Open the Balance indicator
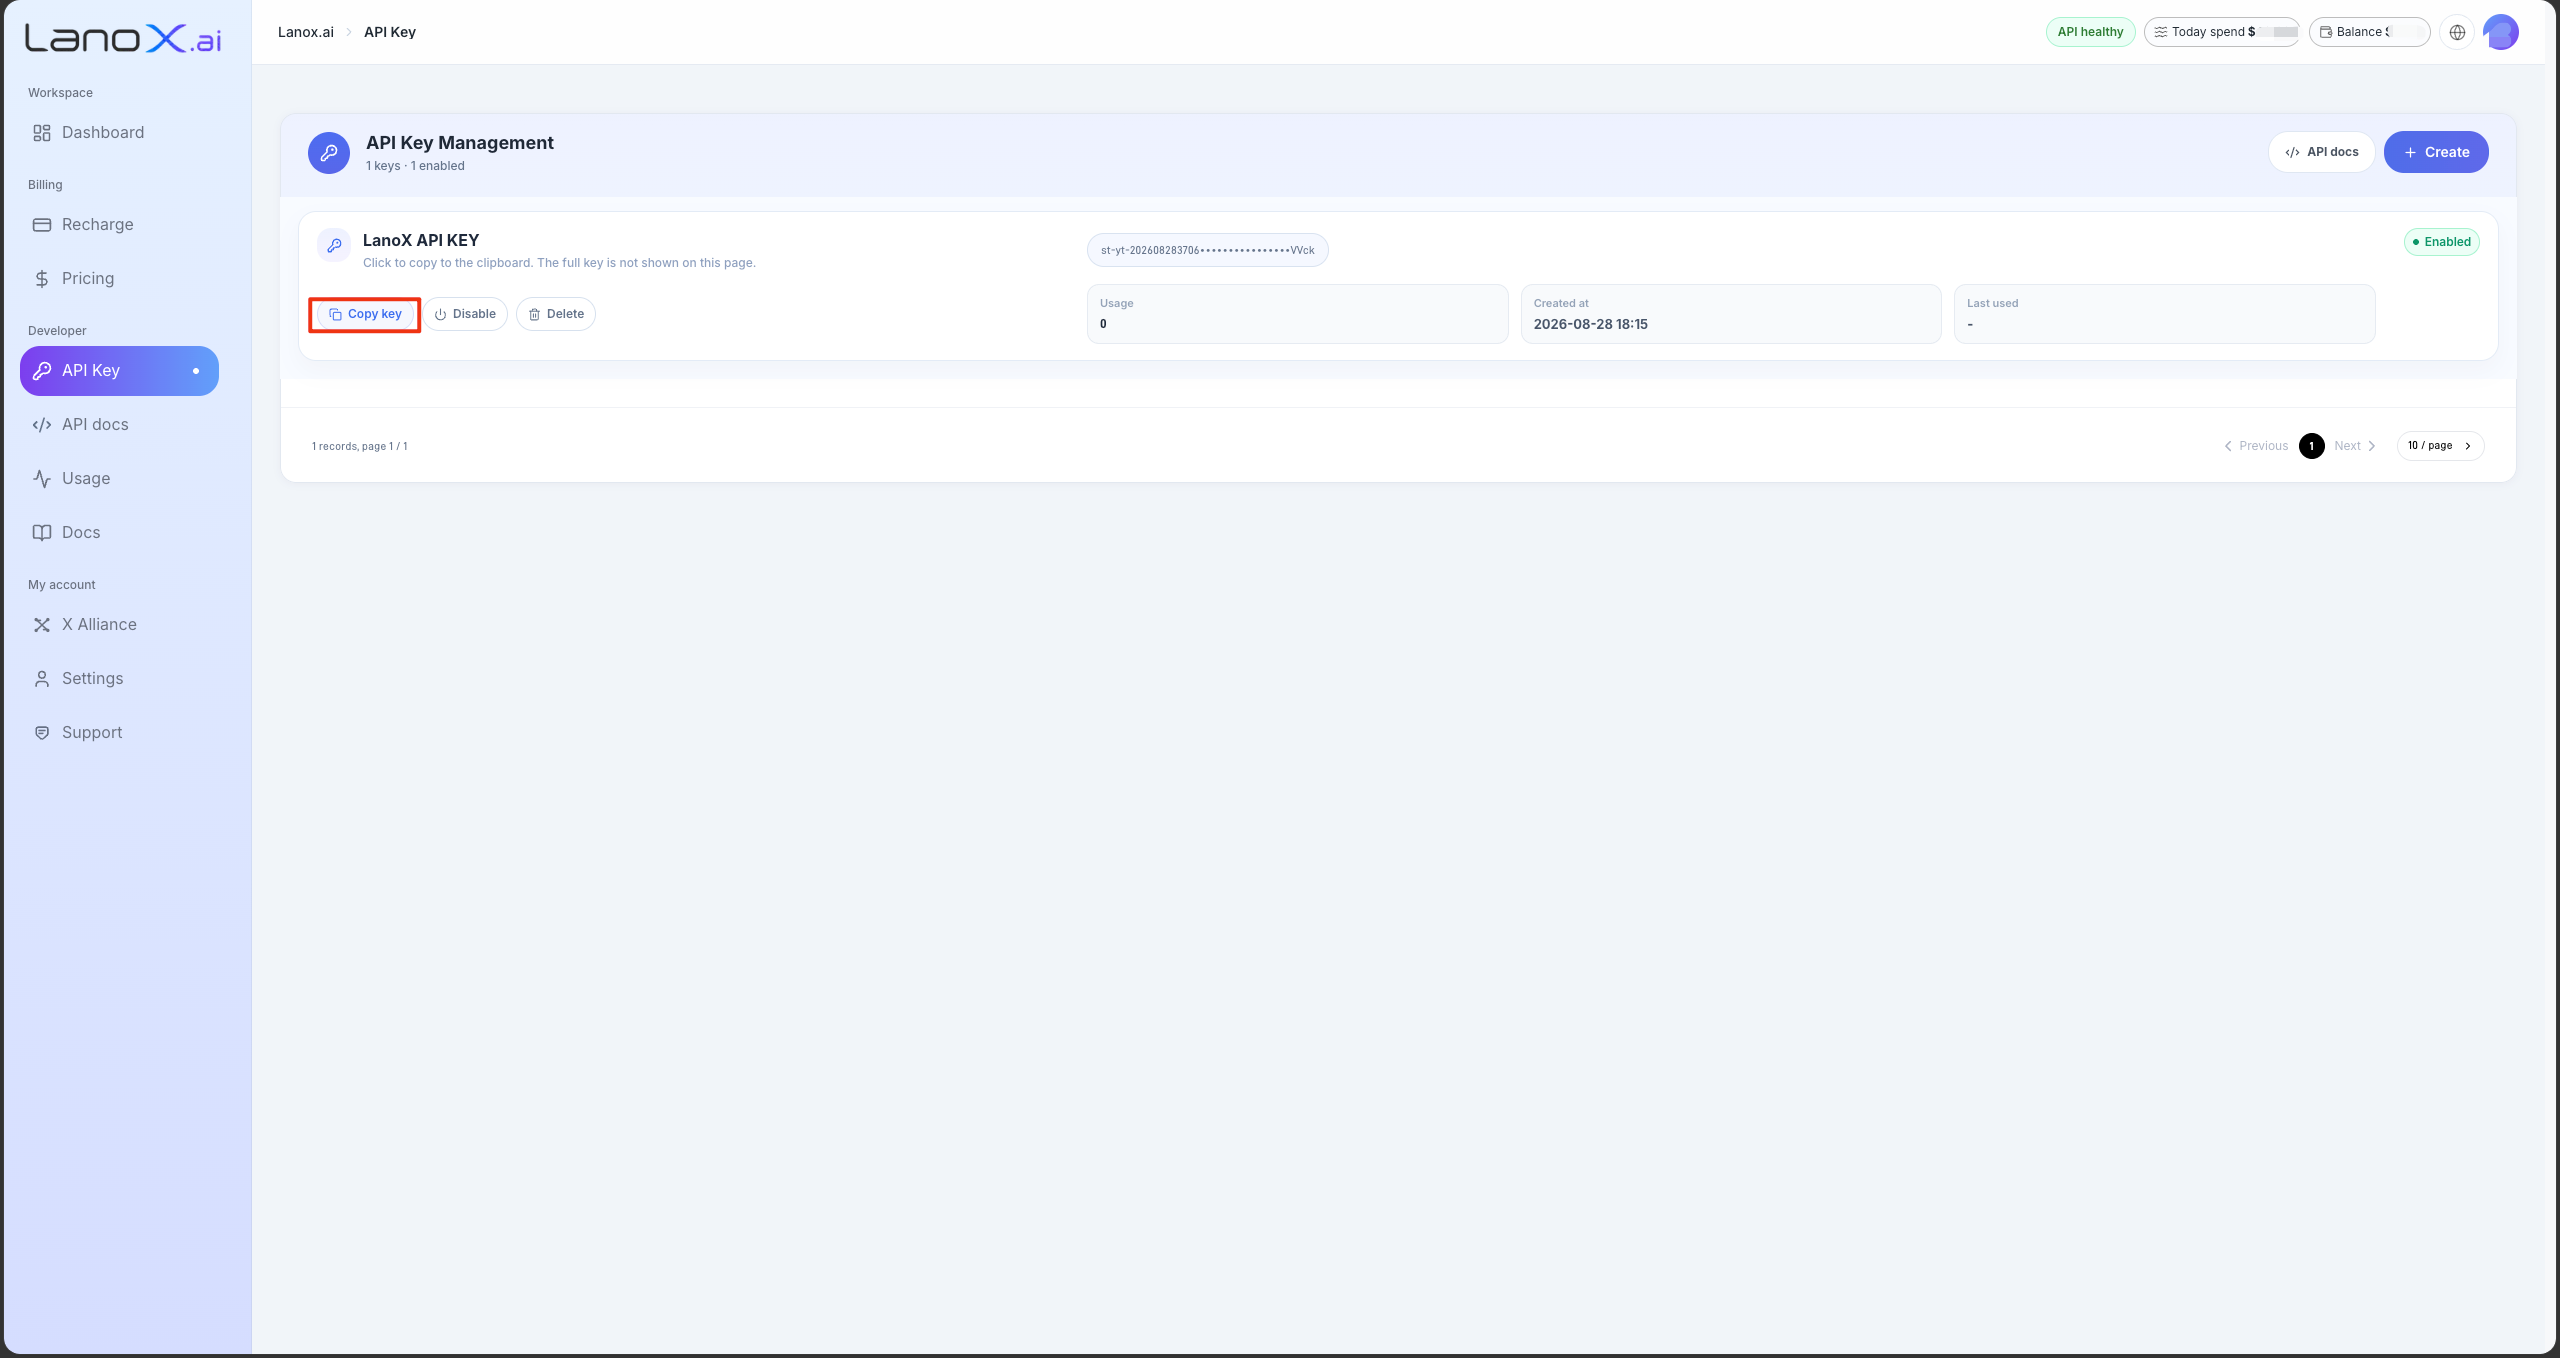 pos(2369,32)
